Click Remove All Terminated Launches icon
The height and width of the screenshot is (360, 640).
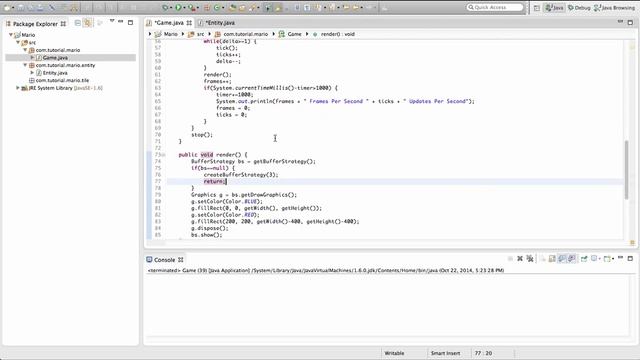point(530,259)
